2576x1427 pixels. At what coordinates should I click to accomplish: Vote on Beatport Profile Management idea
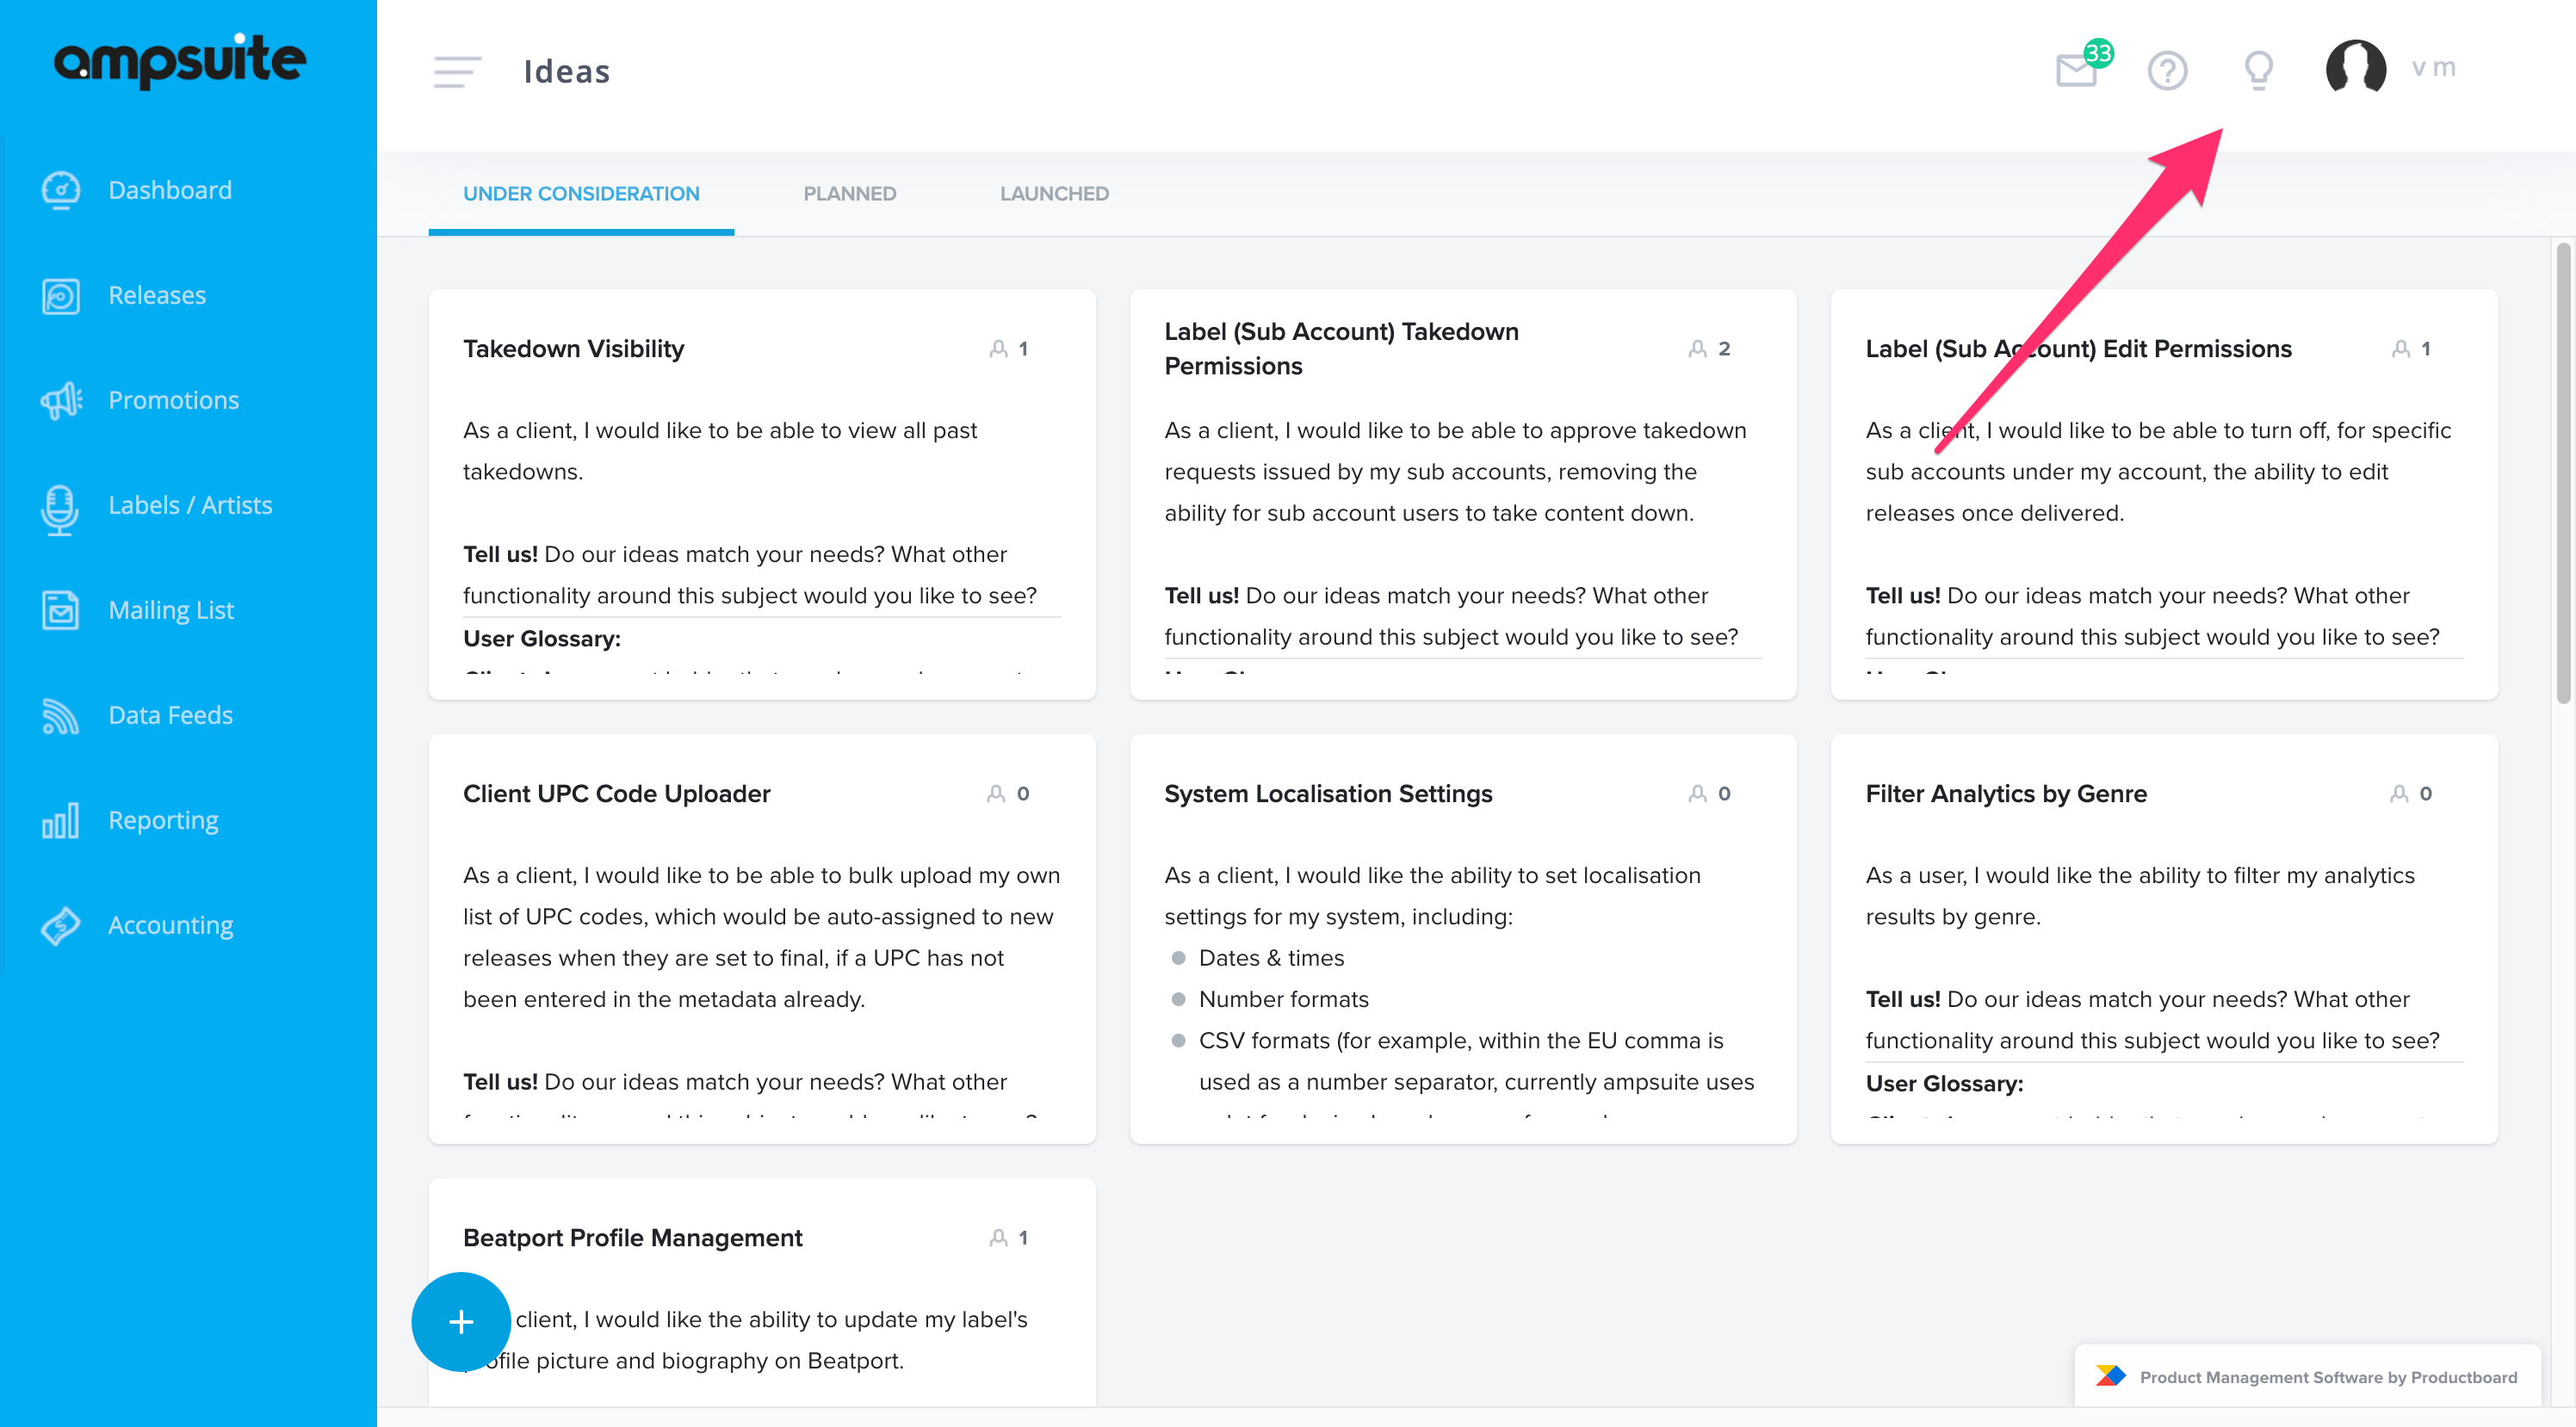click(1009, 1238)
